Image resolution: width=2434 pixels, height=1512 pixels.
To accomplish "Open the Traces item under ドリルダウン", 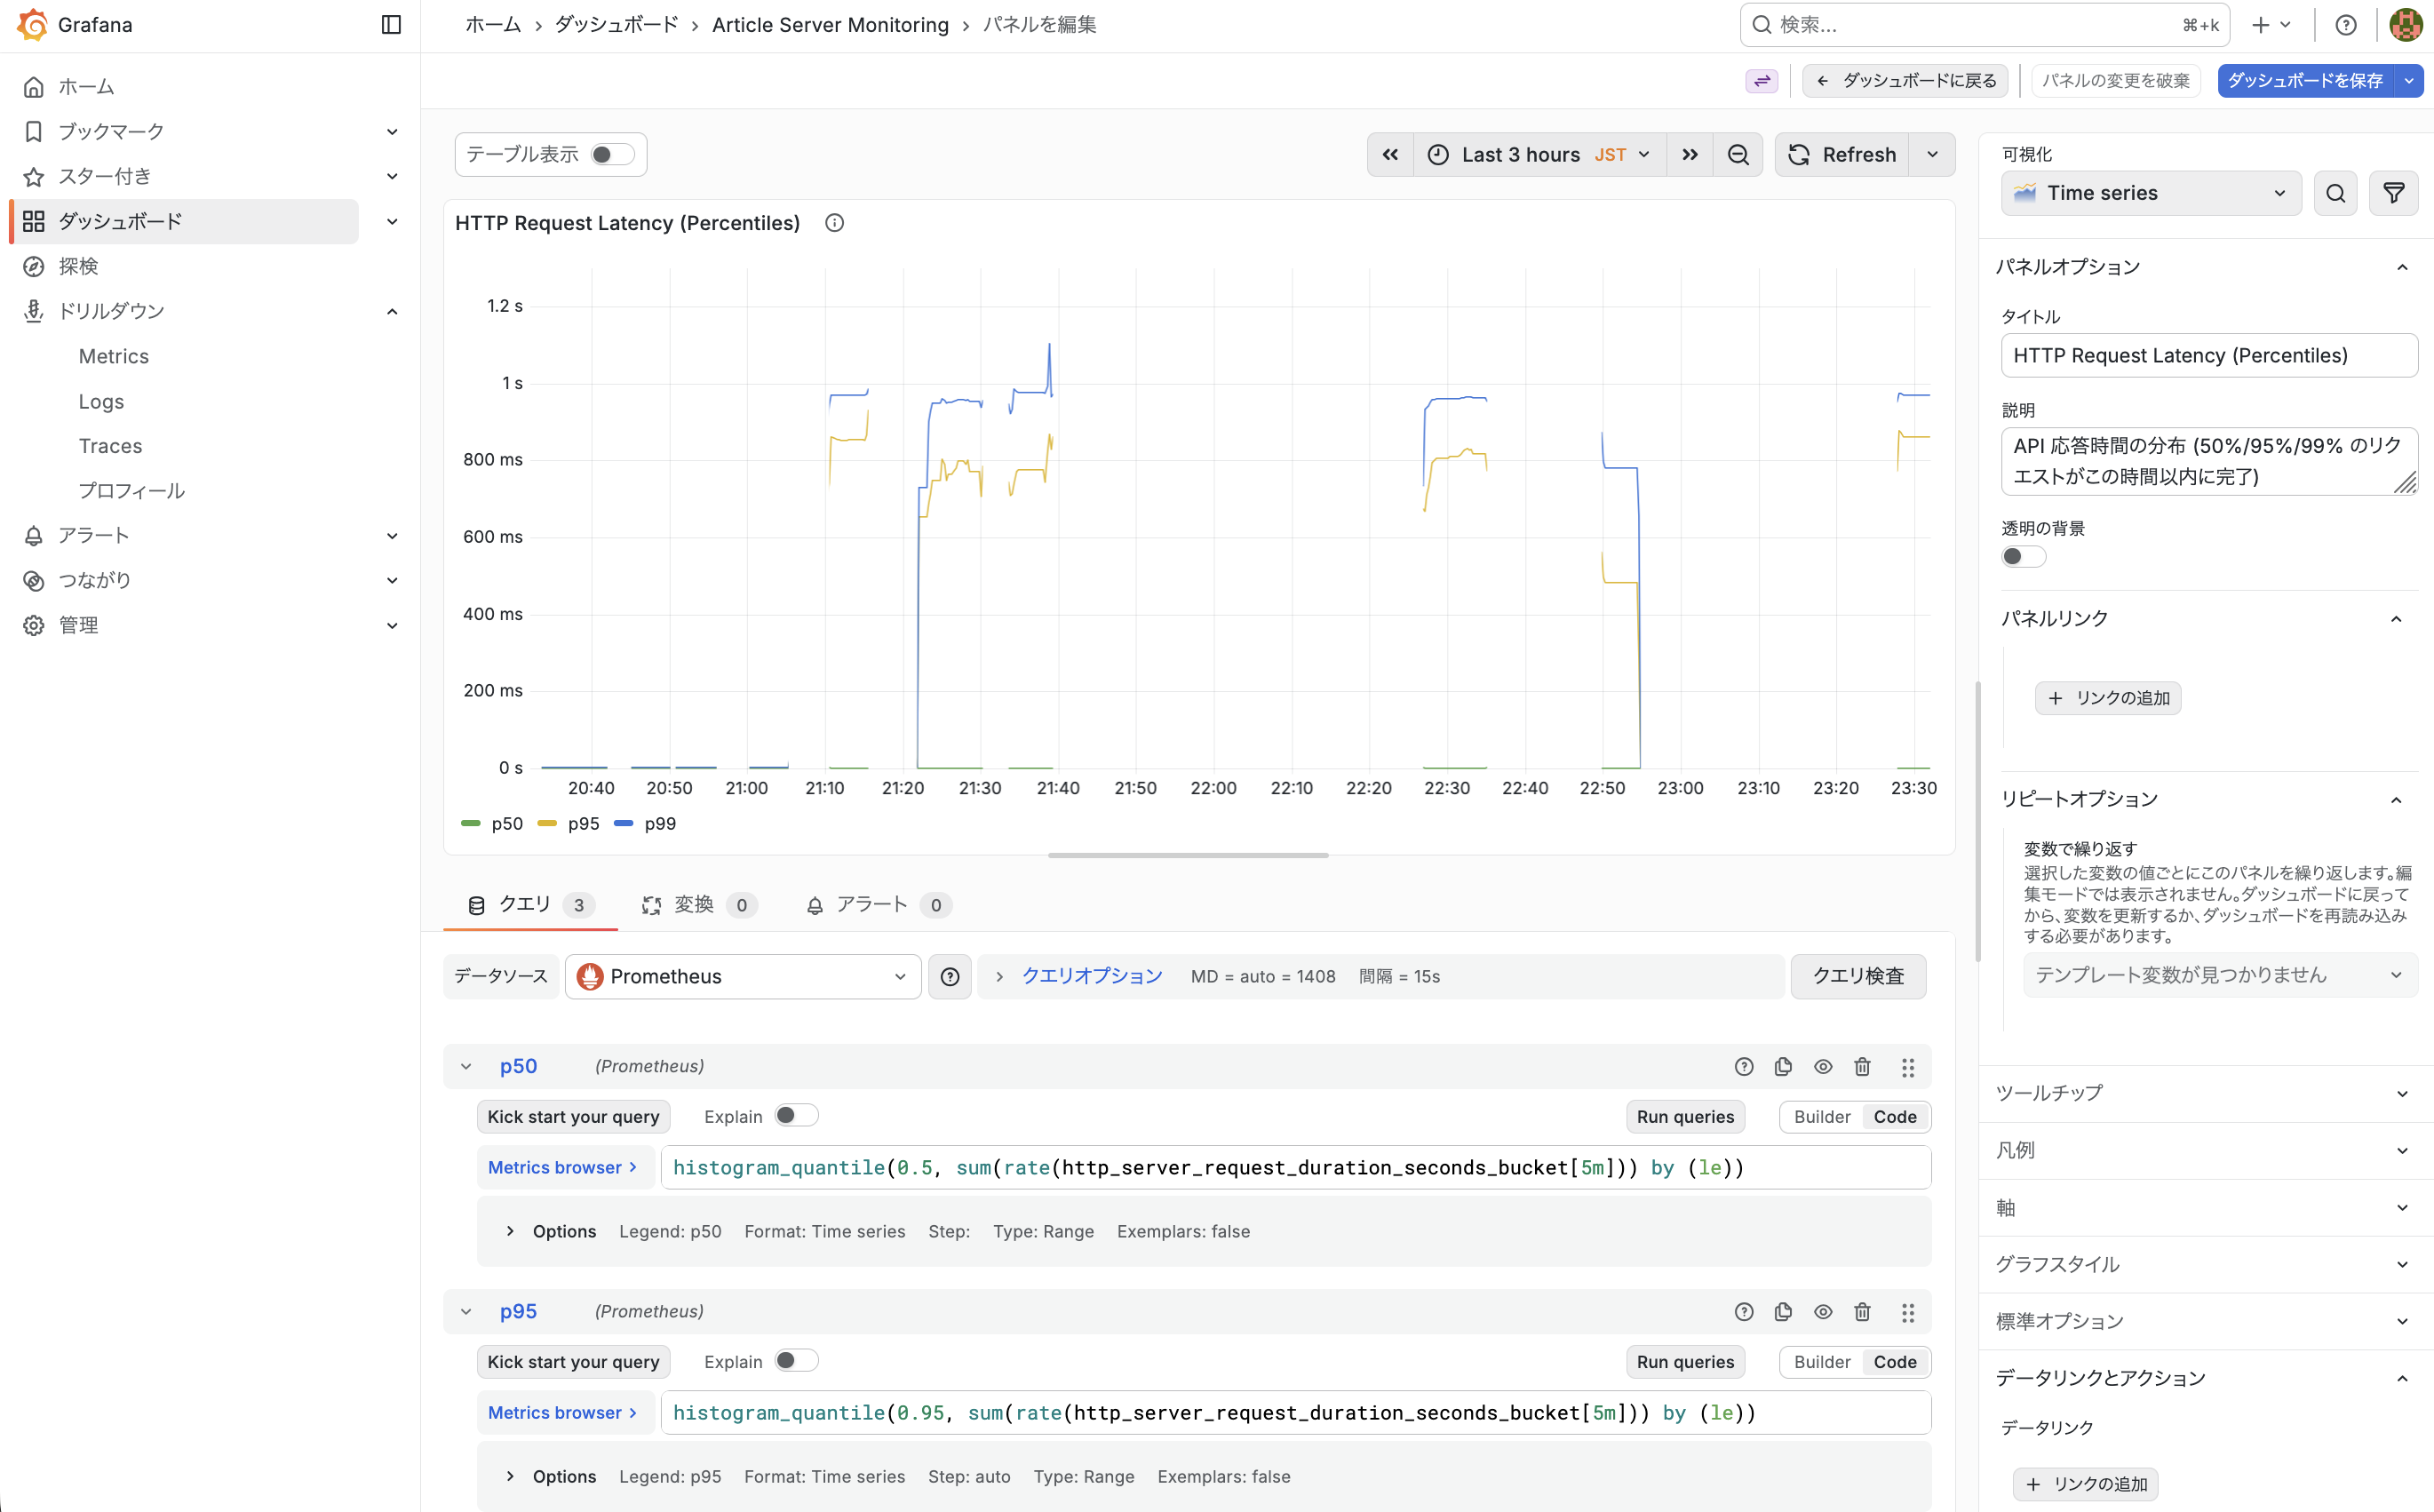I will coord(110,446).
